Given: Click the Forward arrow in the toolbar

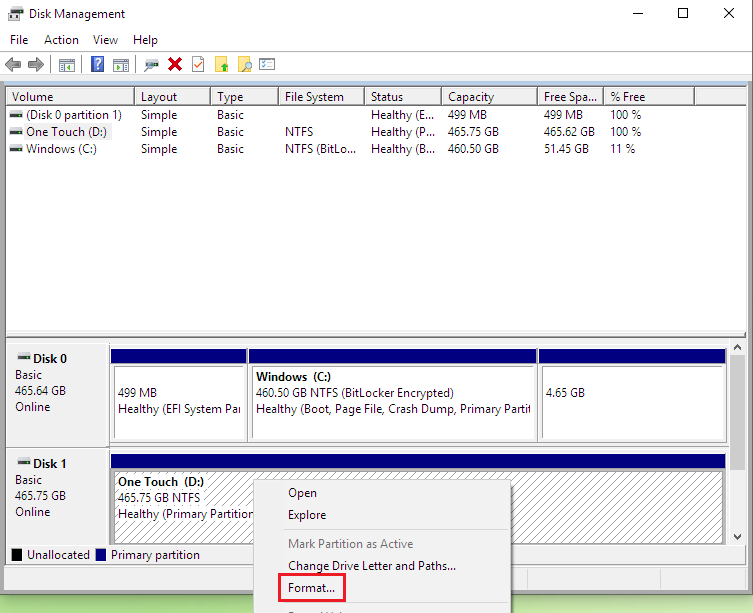Looking at the screenshot, I should click(x=36, y=64).
